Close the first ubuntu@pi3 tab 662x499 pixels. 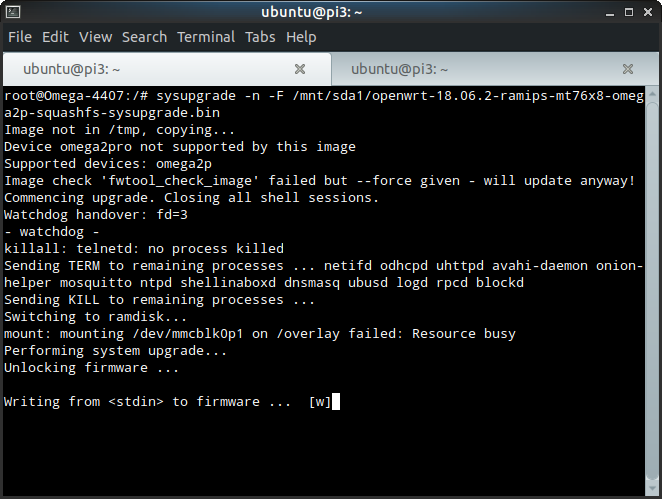pos(300,69)
